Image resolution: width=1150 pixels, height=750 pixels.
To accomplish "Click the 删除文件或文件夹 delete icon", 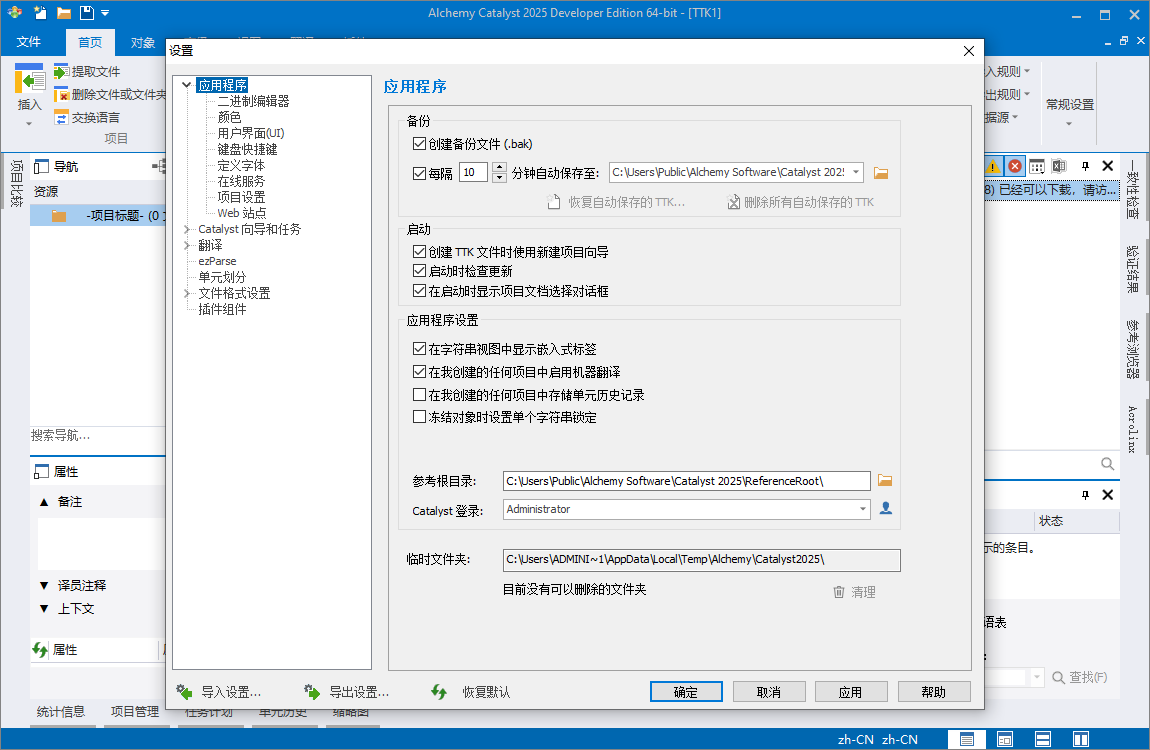I will point(62,95).
